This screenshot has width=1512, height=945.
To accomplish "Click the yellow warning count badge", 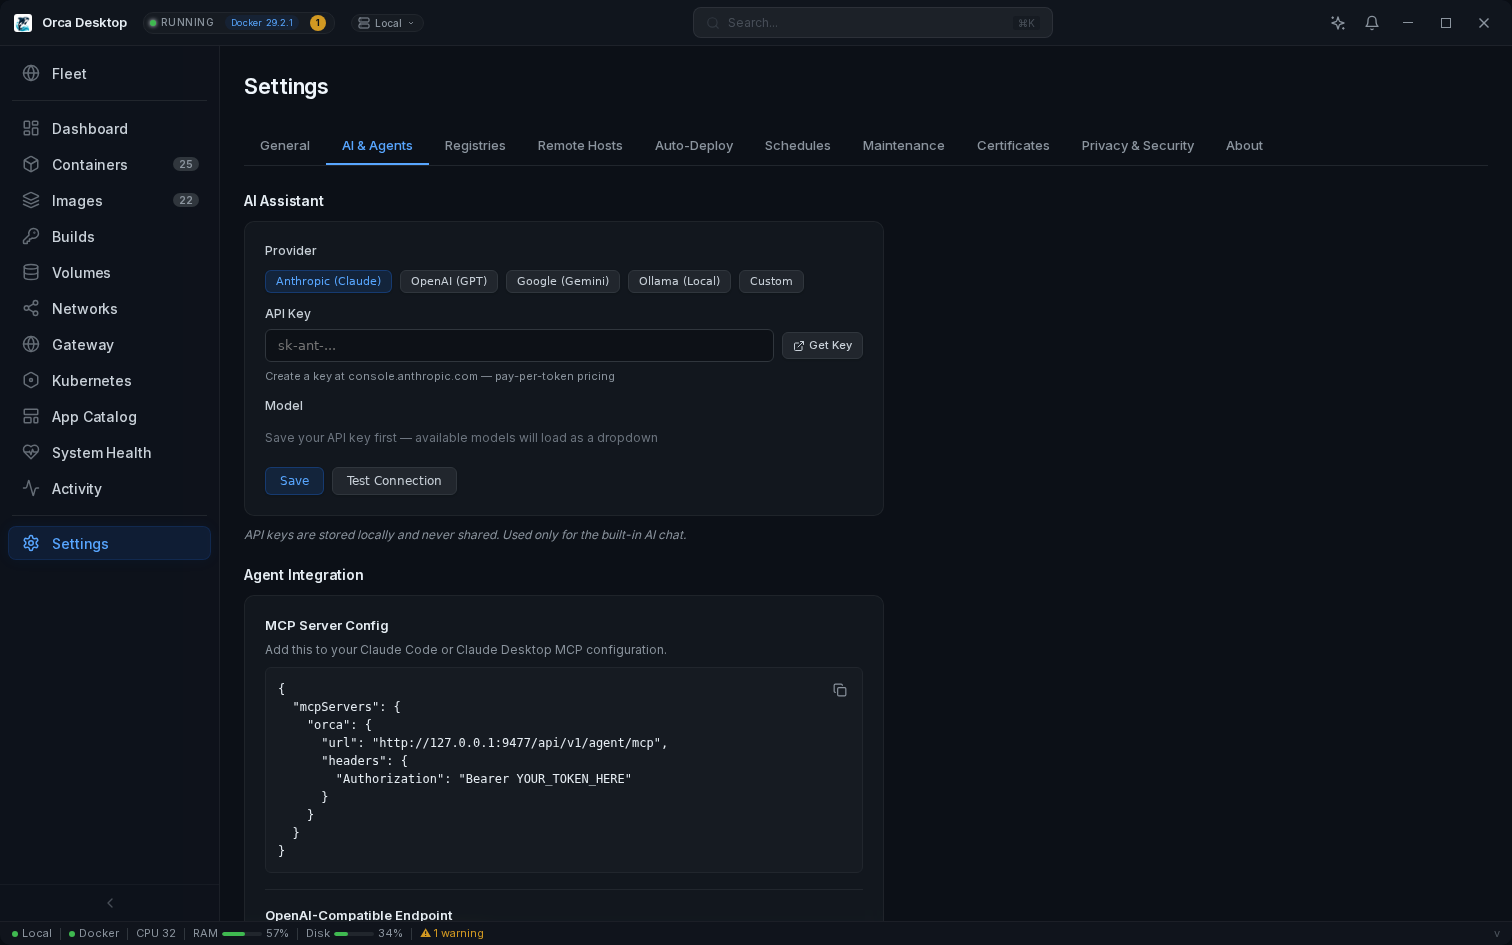I will (318, 23).
